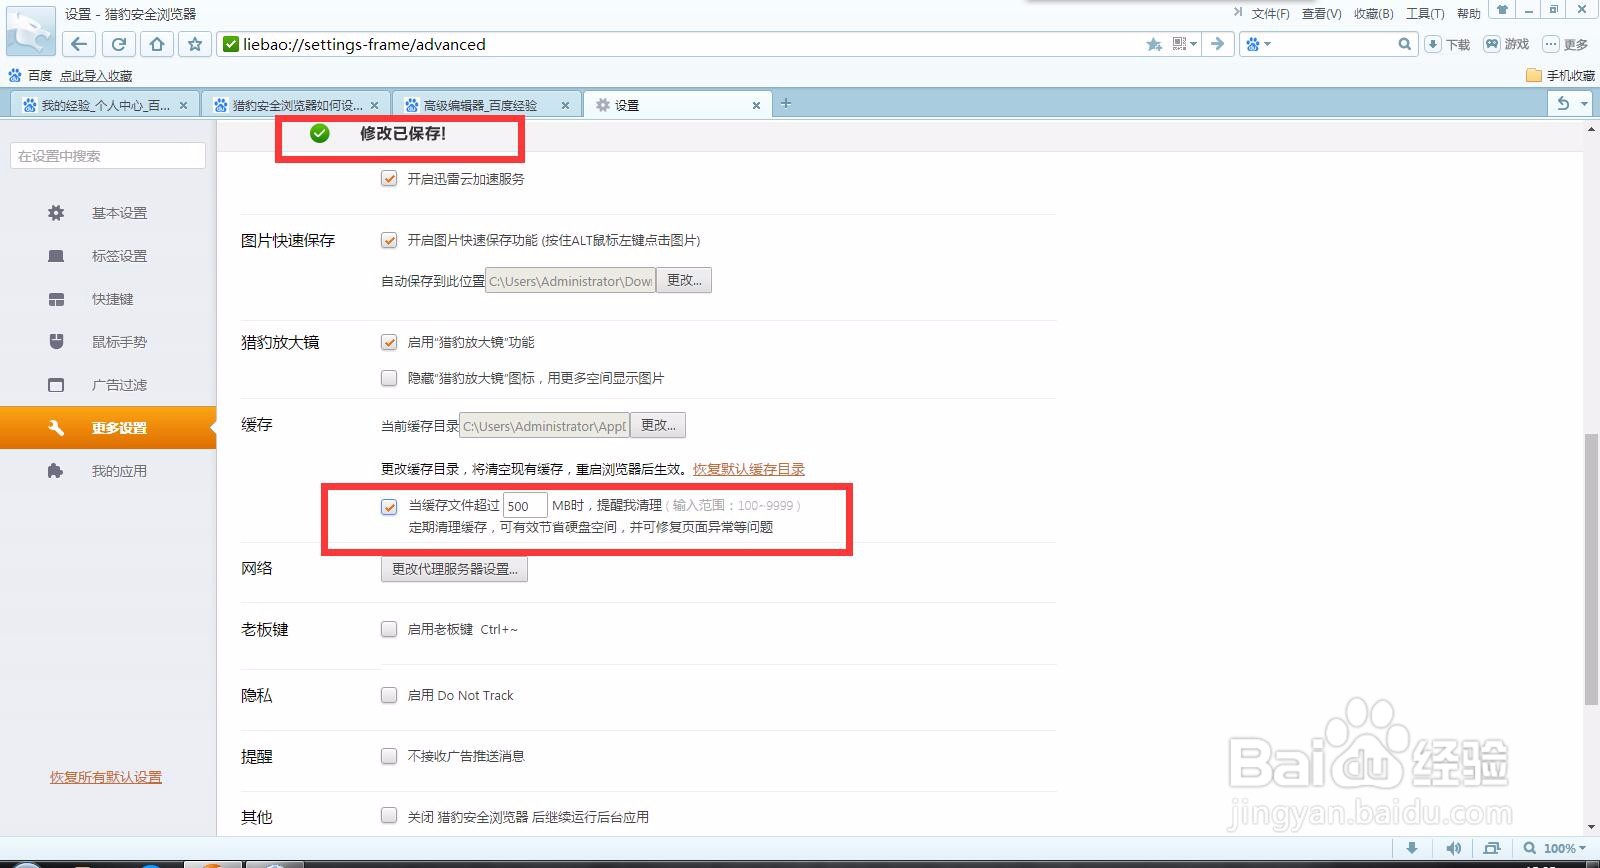Screen dimensions: 1600x868
Task: Toggle the cache size reminder checkbox
Action: 389,507
